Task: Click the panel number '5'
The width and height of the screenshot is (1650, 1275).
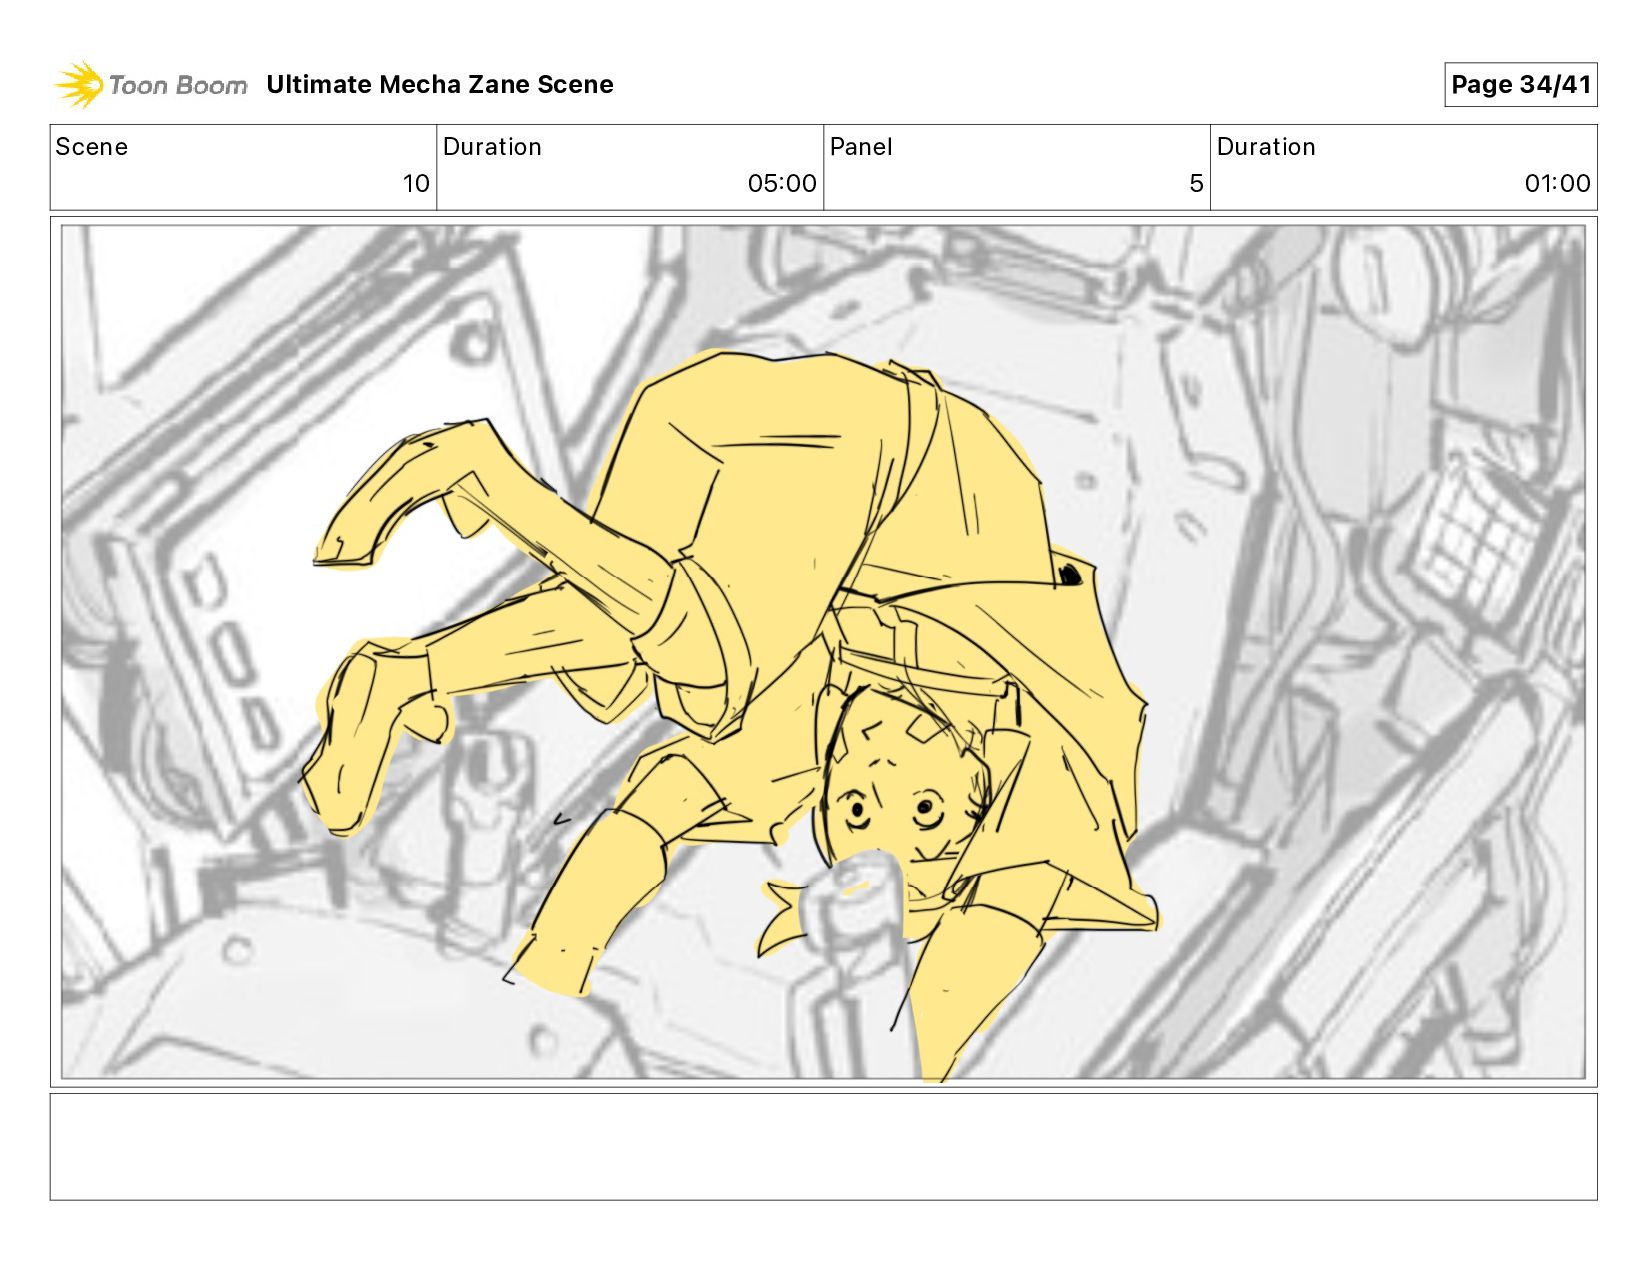Action: [1196, 184]
